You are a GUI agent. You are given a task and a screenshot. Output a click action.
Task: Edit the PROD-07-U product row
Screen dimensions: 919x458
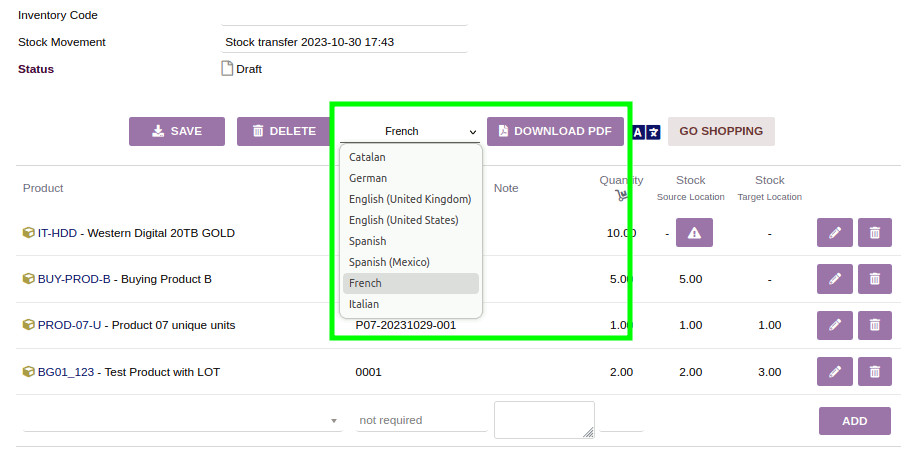click(835, 325)
